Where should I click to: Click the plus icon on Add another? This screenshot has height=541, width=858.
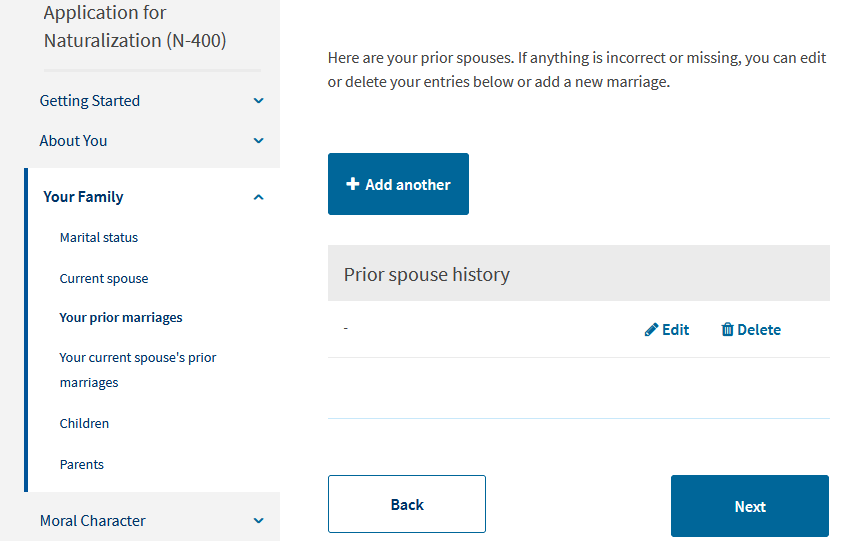pos(352,184)
